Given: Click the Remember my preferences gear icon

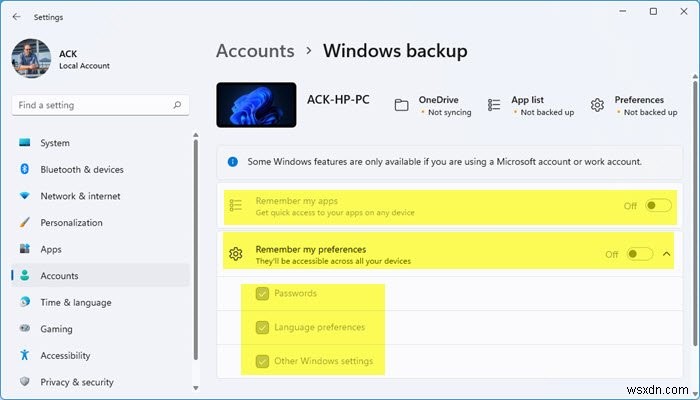Looking at the screenshot, I should (235, 254).
